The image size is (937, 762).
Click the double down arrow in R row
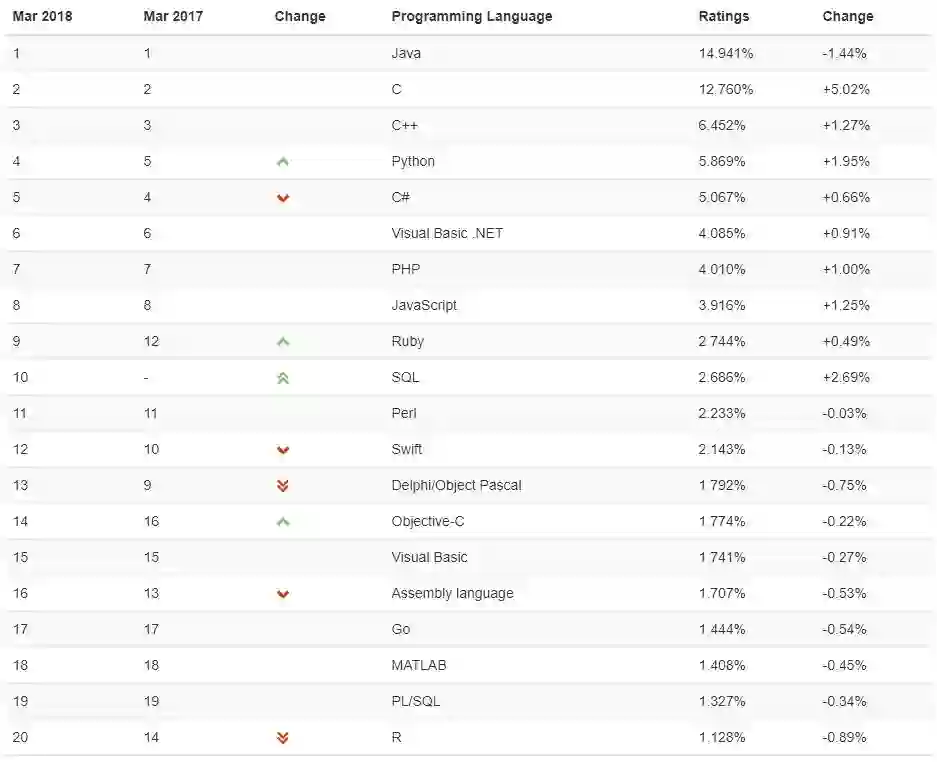tap(283, 738)
